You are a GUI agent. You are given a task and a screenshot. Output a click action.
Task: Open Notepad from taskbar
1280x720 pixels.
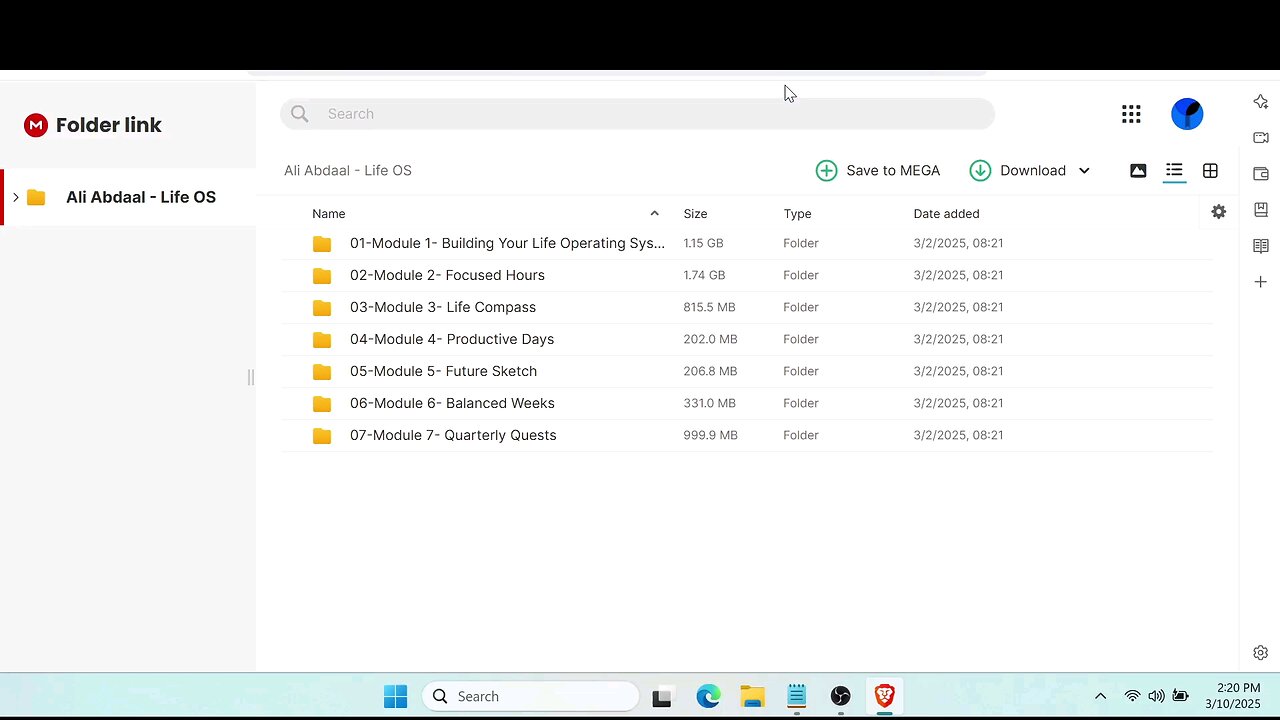coord(796,696)
